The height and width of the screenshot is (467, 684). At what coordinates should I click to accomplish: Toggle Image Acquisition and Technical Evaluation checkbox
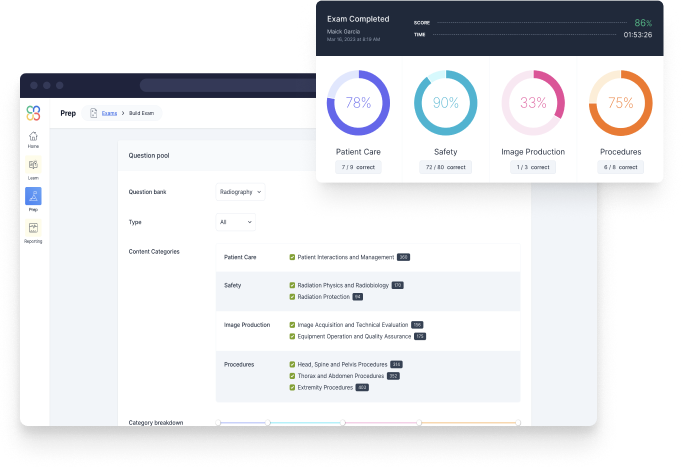292,325
